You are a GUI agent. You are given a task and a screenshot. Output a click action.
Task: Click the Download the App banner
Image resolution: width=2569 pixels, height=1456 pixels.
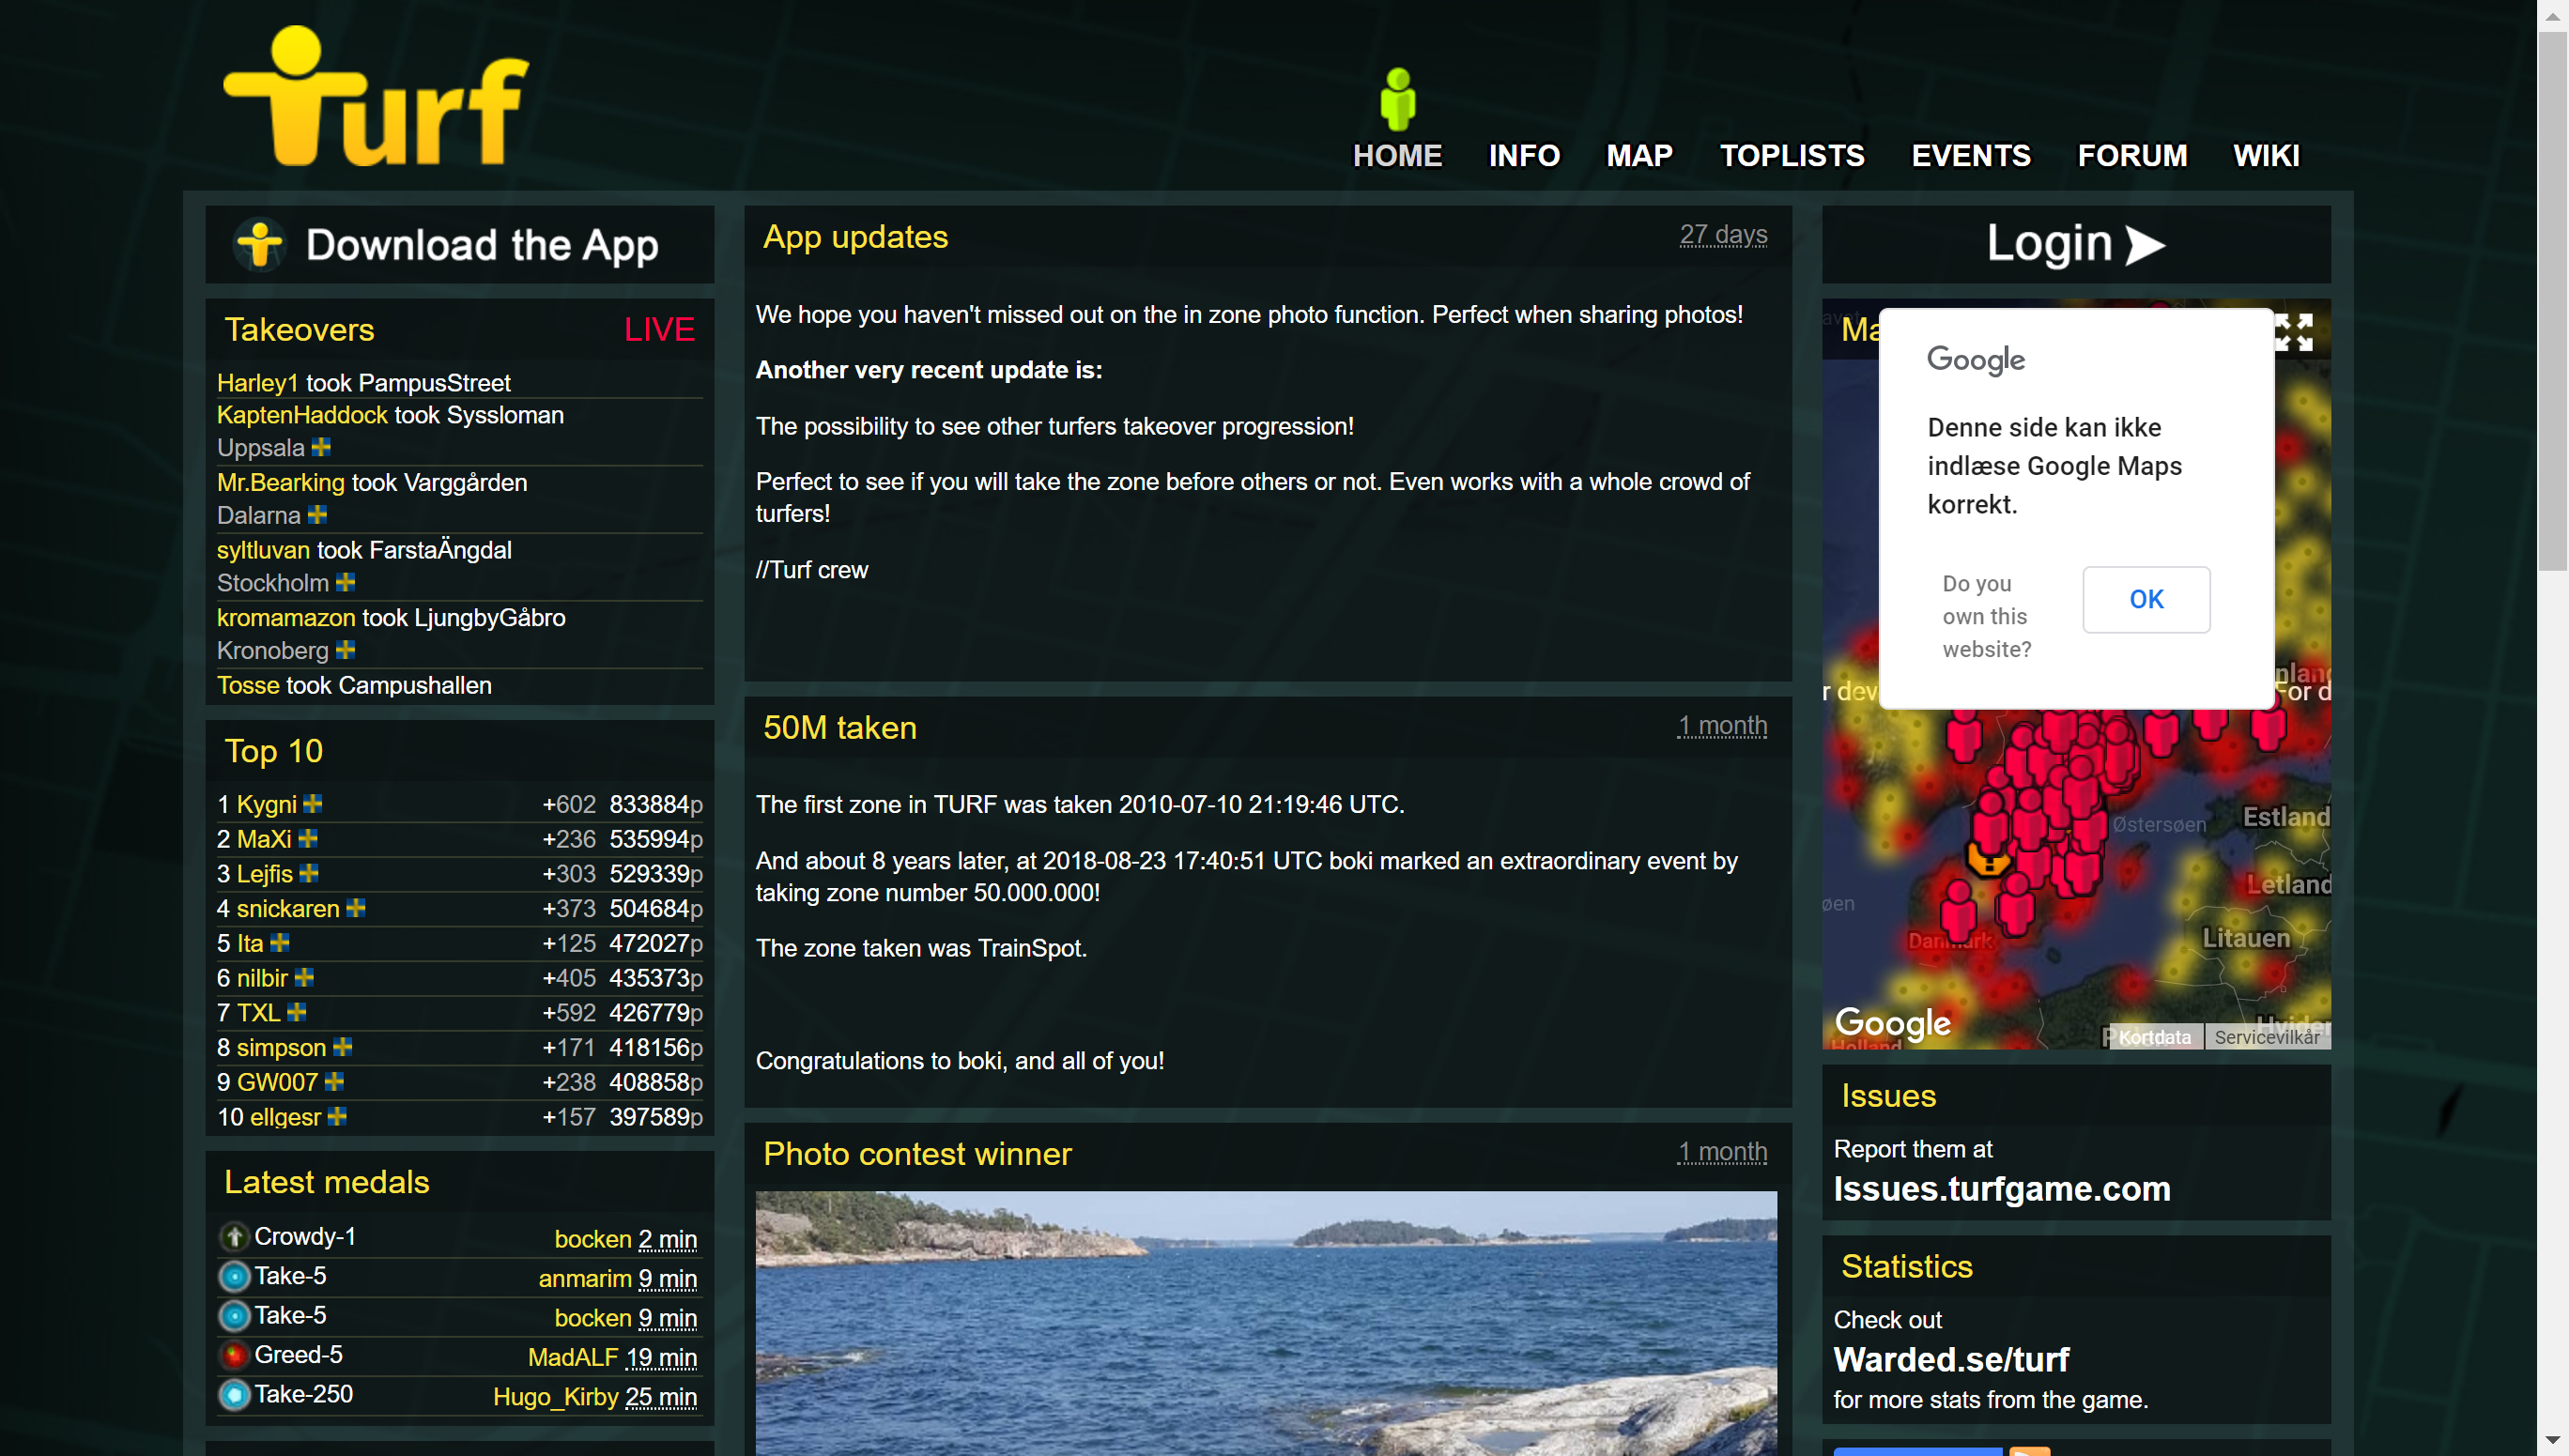[x=459, y=245]
